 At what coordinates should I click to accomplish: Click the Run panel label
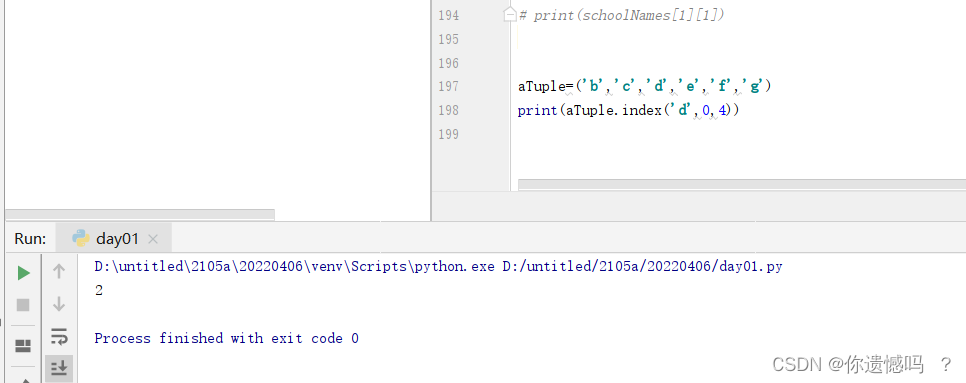[30, 239]
